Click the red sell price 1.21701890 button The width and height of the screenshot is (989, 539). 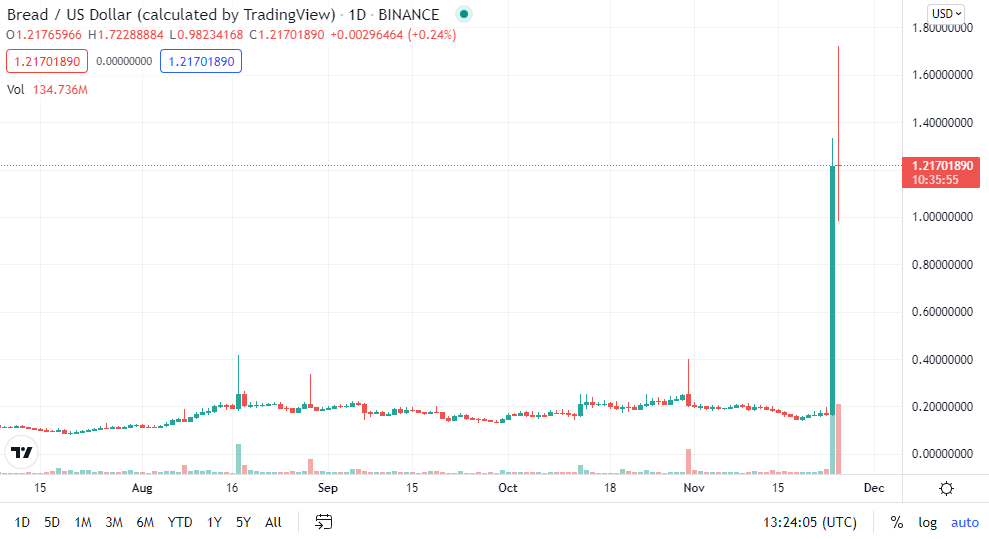point(47,61)
